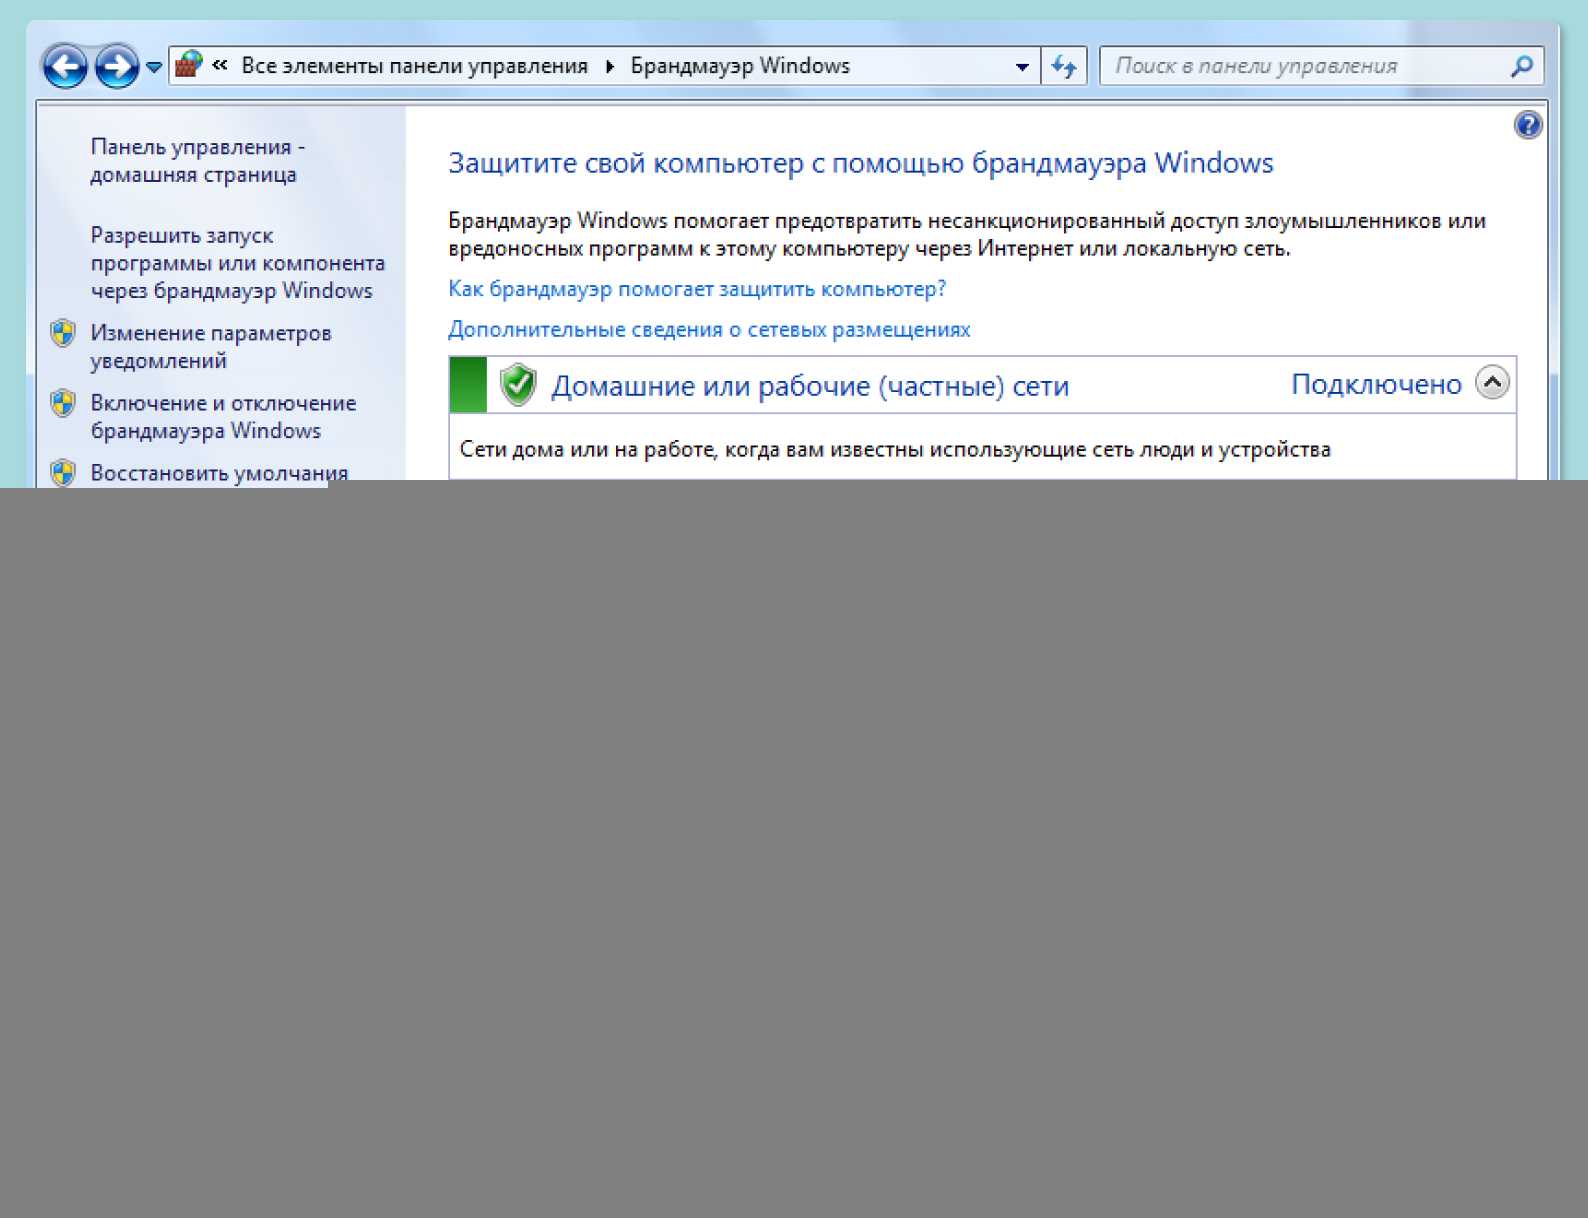Open recent pages dropdown next to Forward button

[154, 67]
